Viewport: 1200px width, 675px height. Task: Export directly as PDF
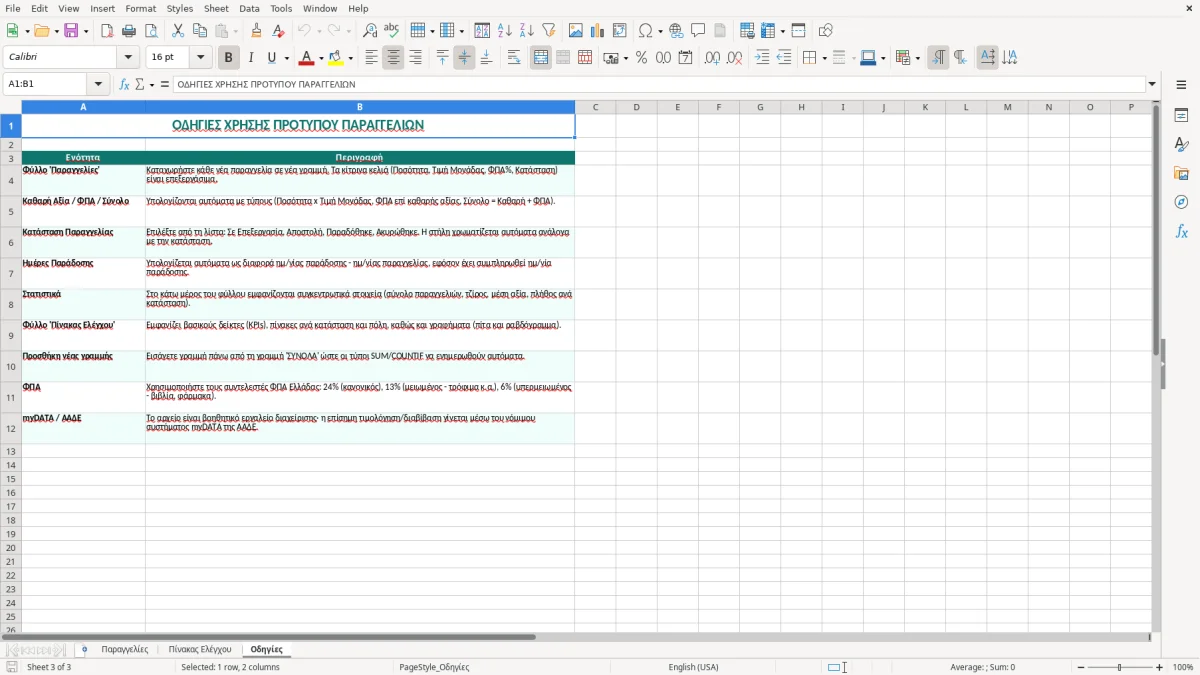click(107, 31)
